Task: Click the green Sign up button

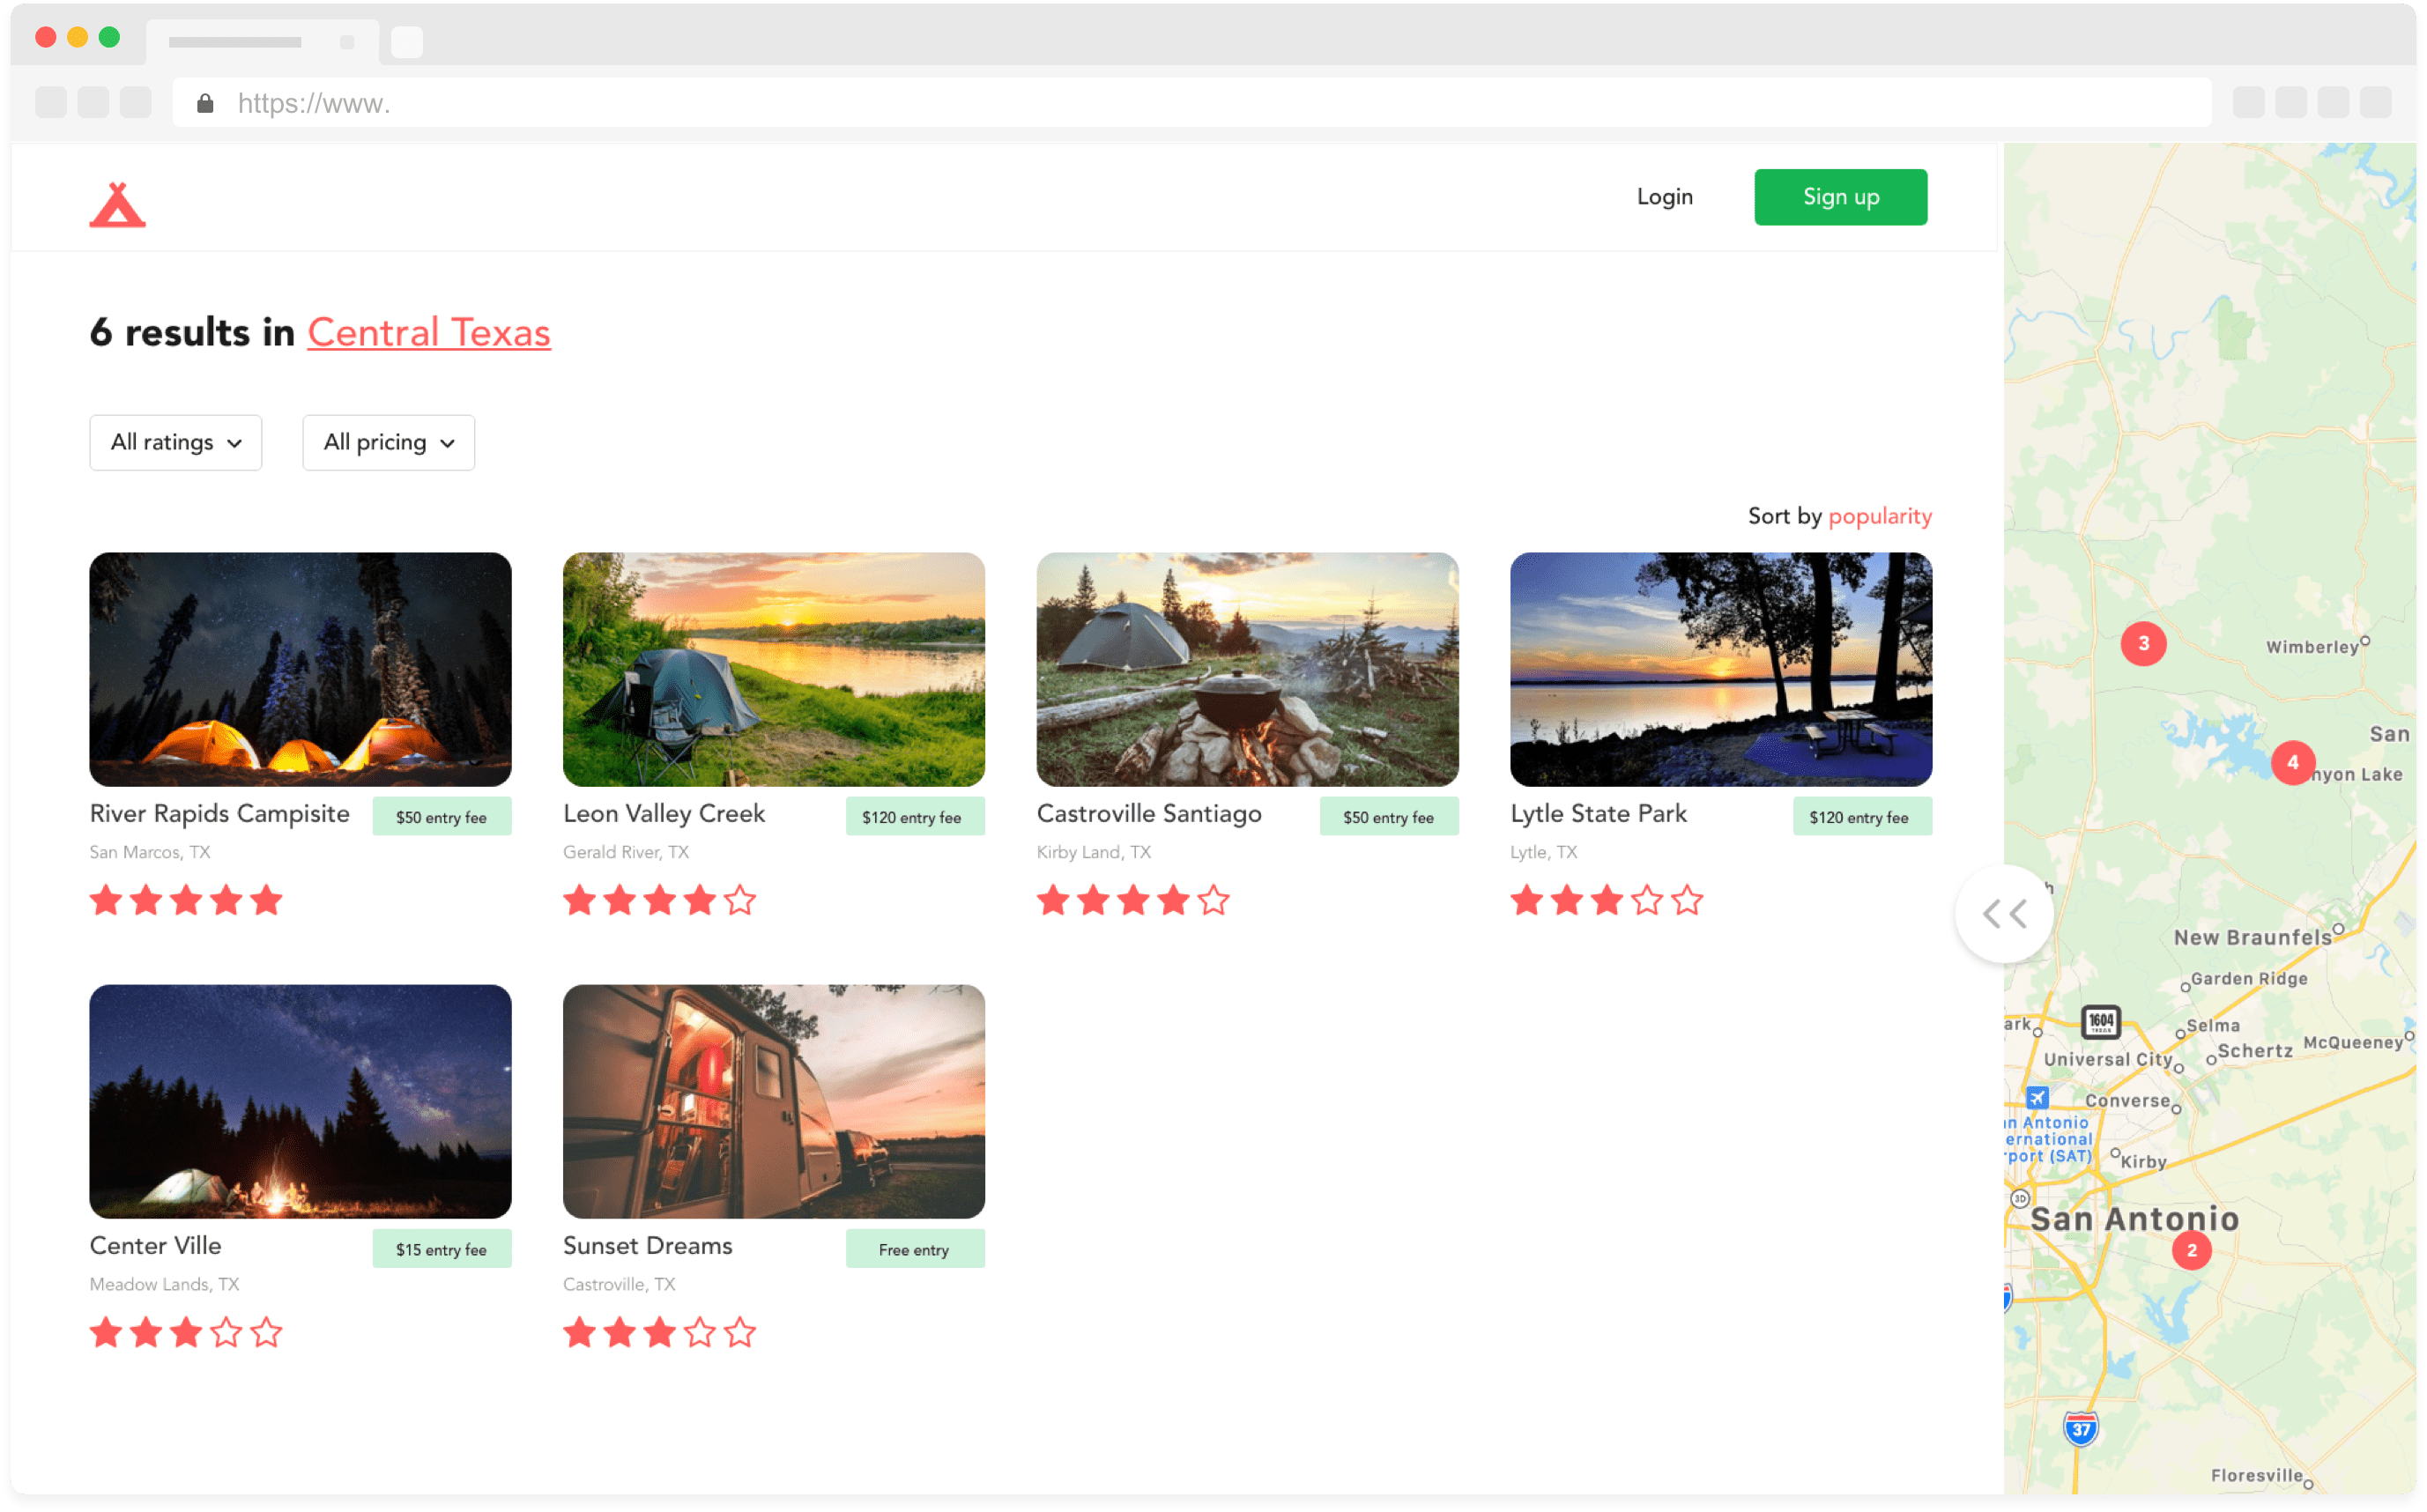Action: point(1841,197)
